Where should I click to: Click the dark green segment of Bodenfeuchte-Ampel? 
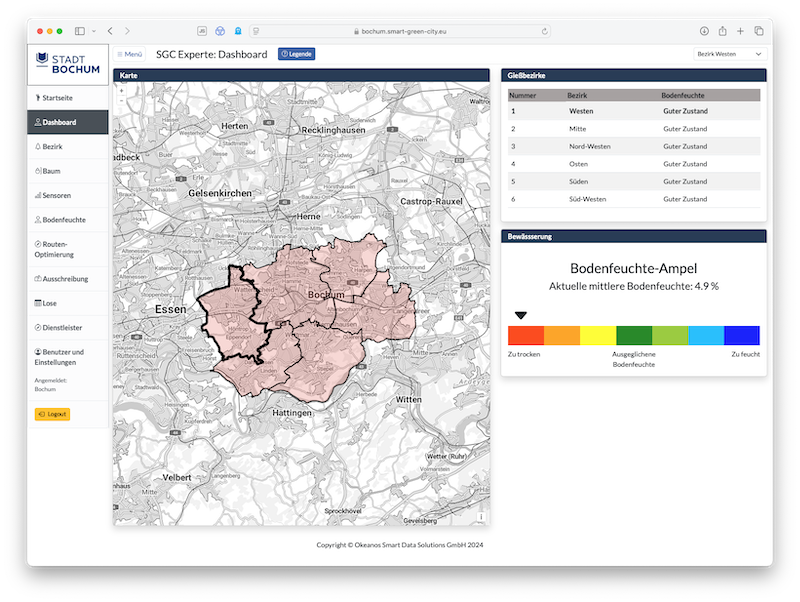633,336
